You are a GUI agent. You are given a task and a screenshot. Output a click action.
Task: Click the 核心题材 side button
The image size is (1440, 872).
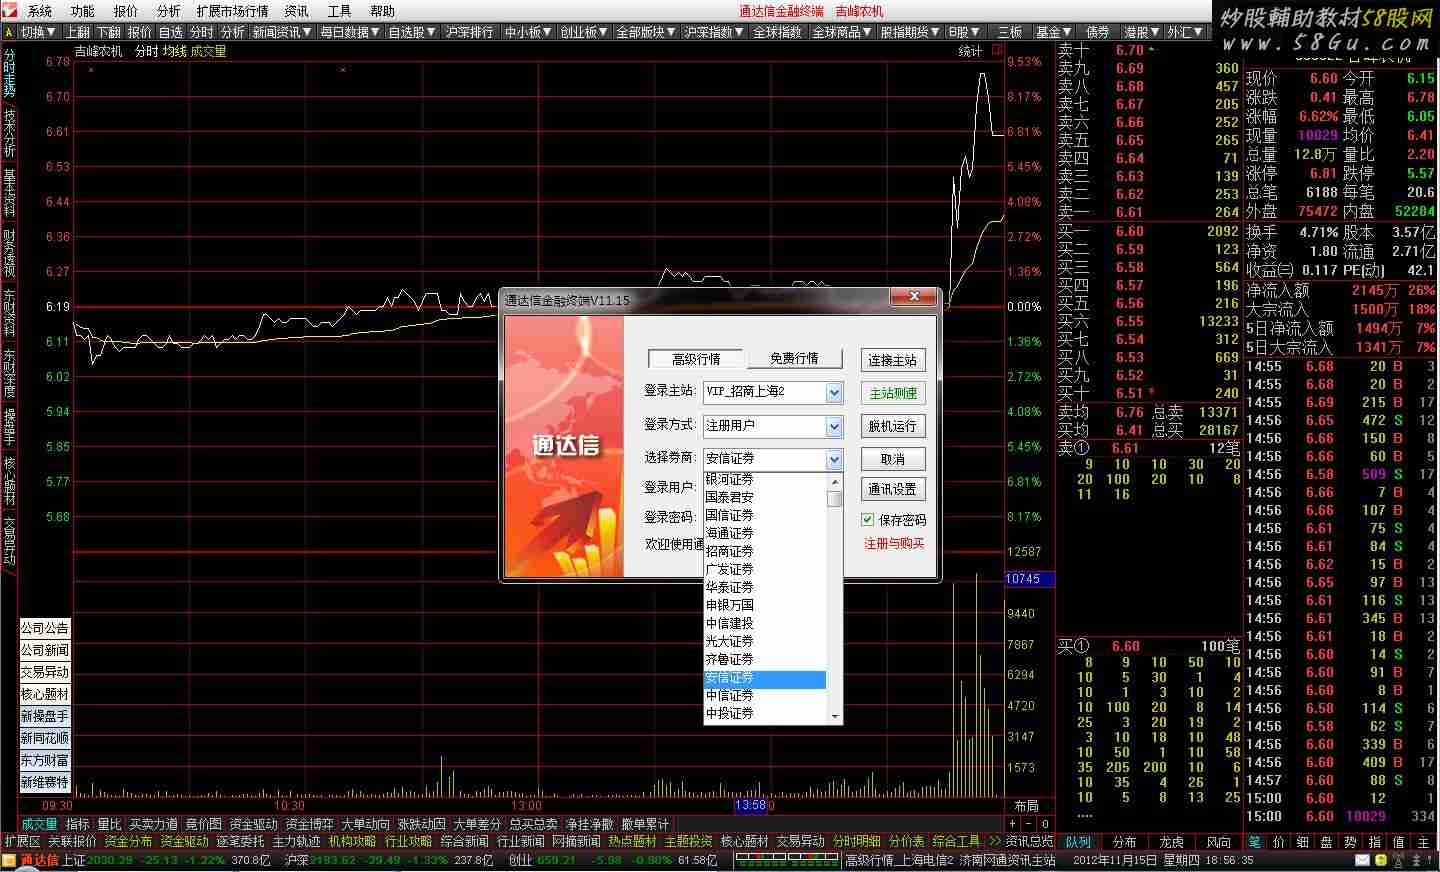click(45, 694)
